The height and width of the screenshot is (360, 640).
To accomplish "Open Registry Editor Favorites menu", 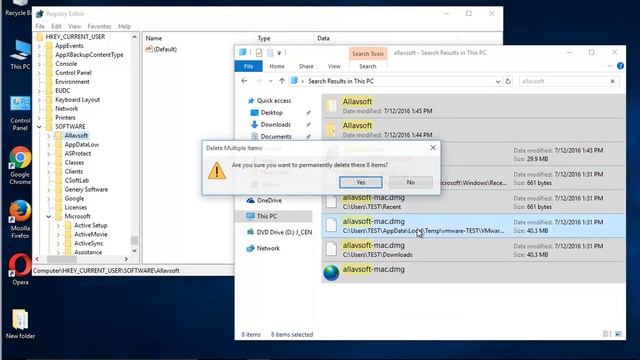I will (x=99, y=26).
